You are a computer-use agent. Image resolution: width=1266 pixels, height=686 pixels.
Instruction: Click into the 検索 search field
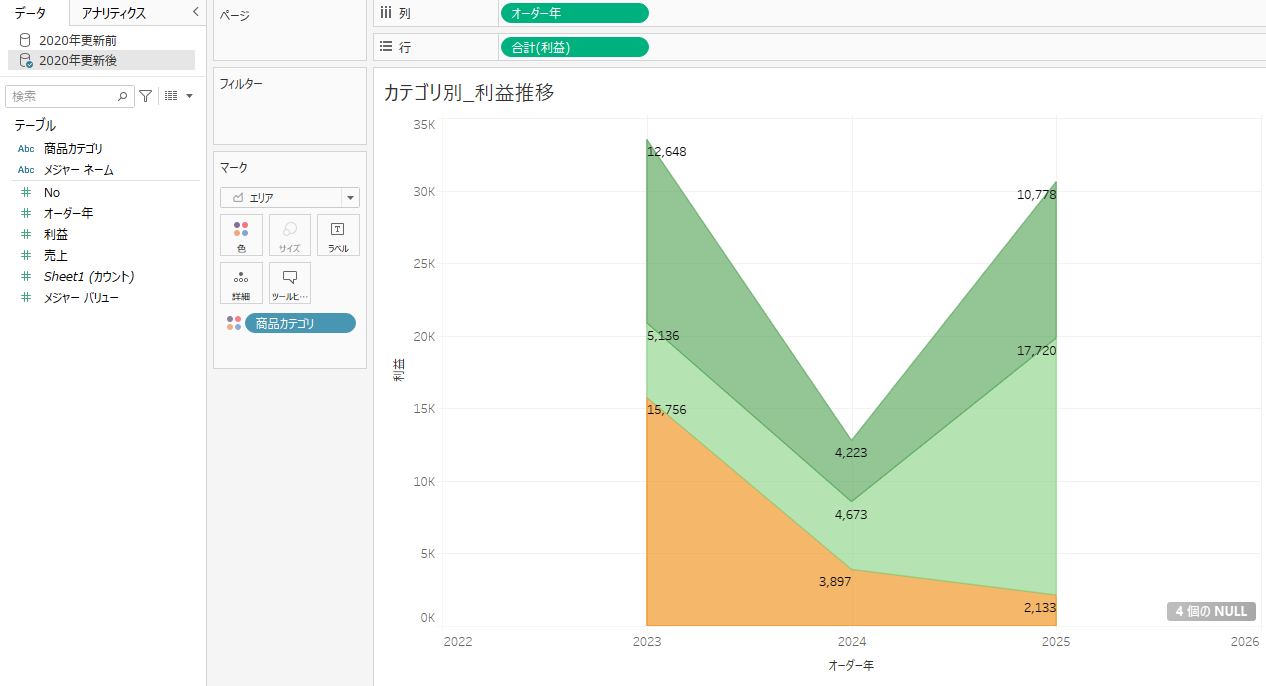(62, 96)
